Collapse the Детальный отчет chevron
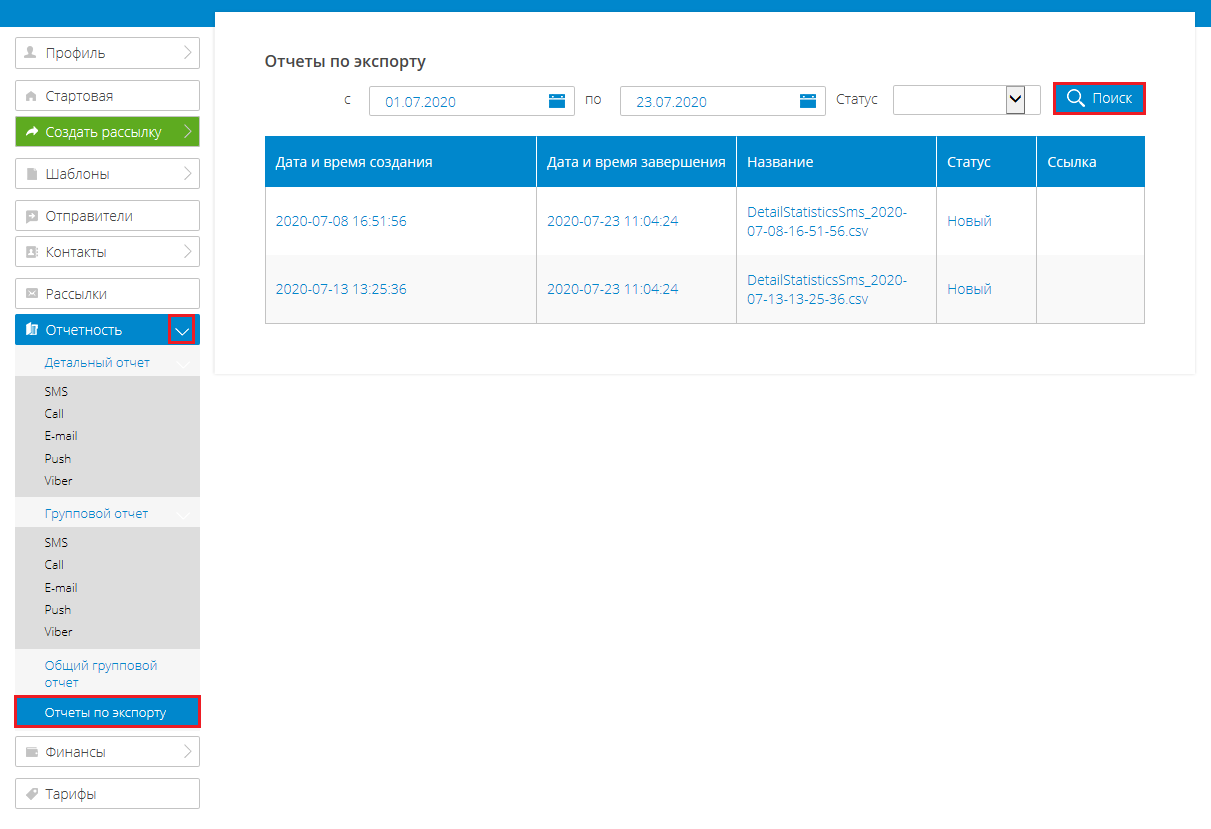The image size is (1211, 829). click(x=183, y=364)
